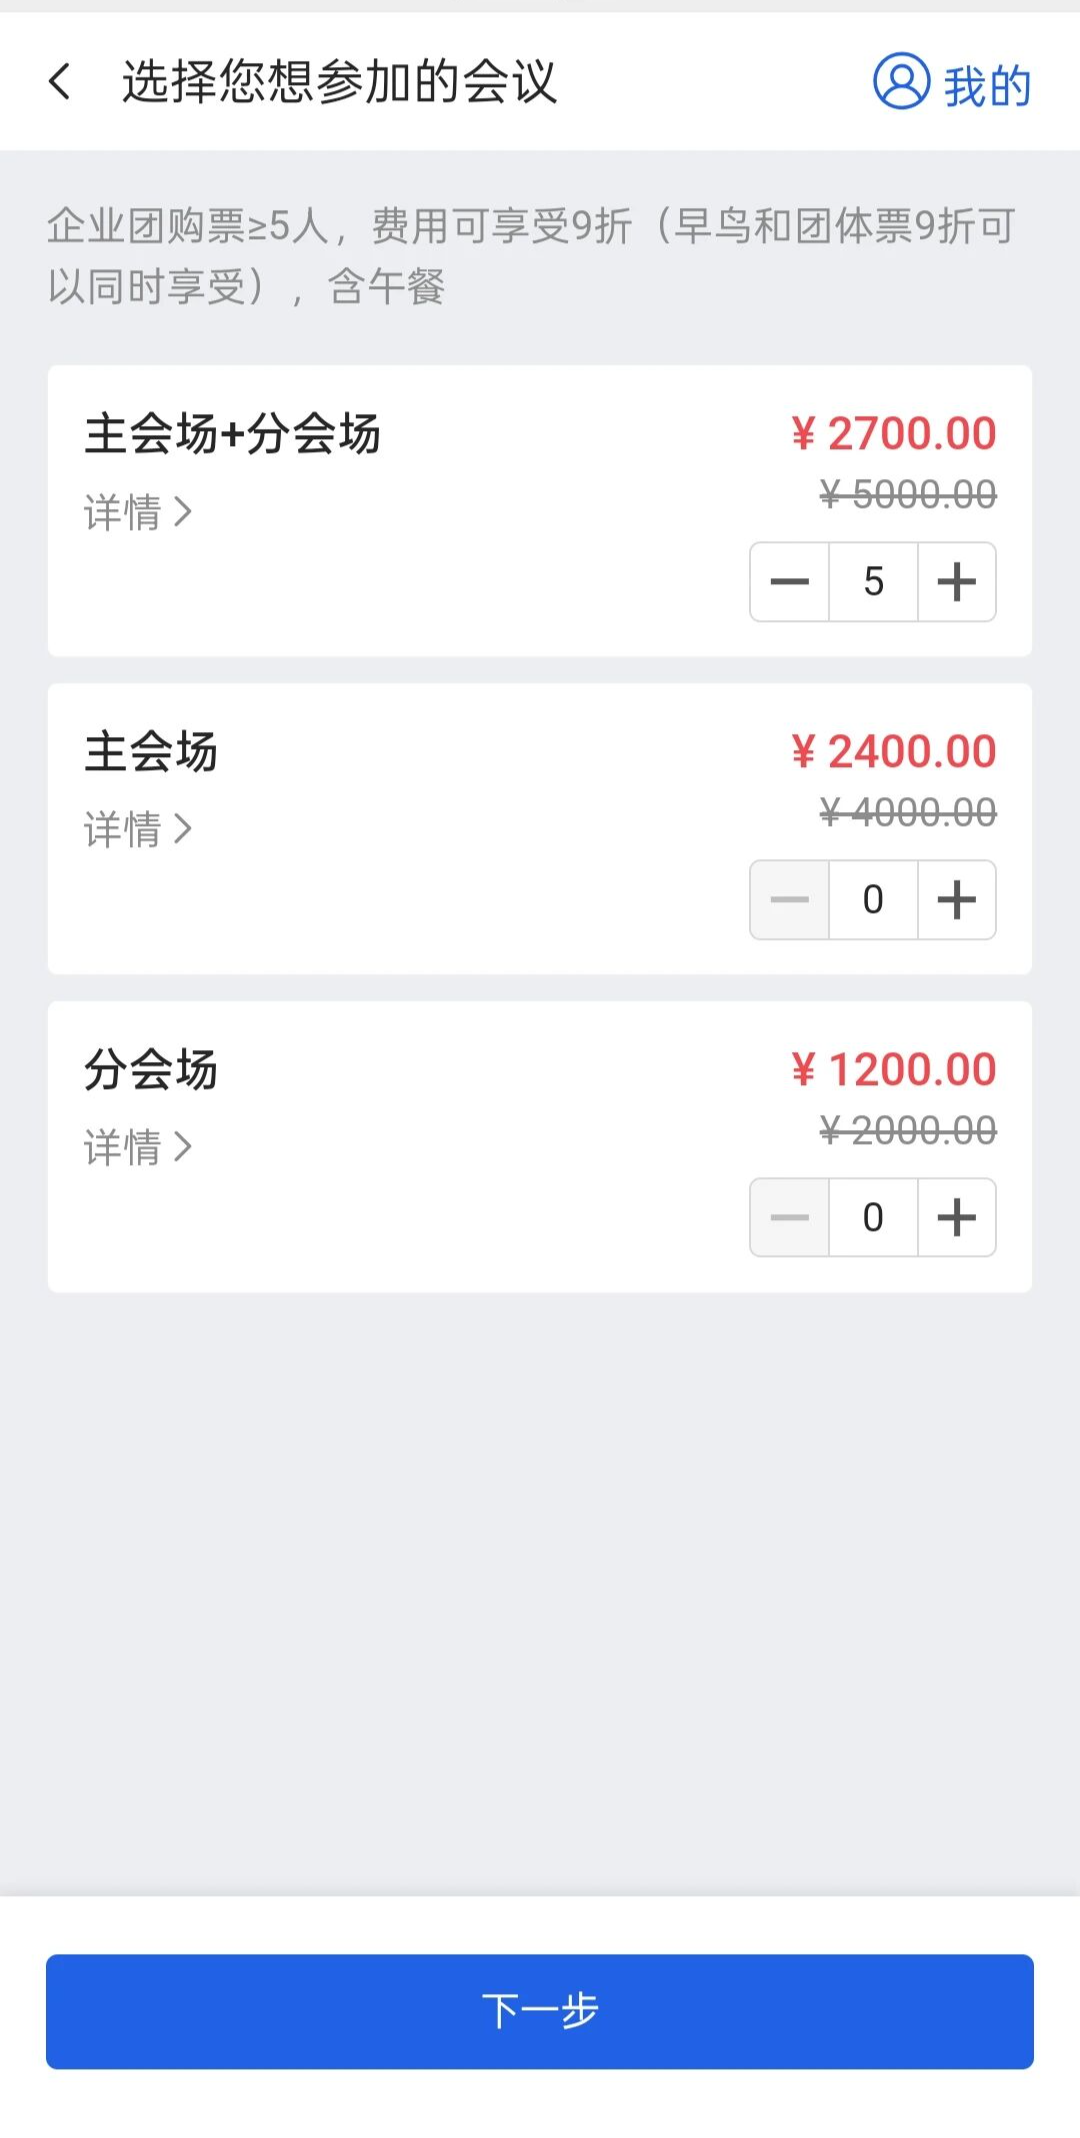Screen dimensions: 1080x2138
Task: Expand 详情 for 主会场+分会场
Action: click(138, 513)
